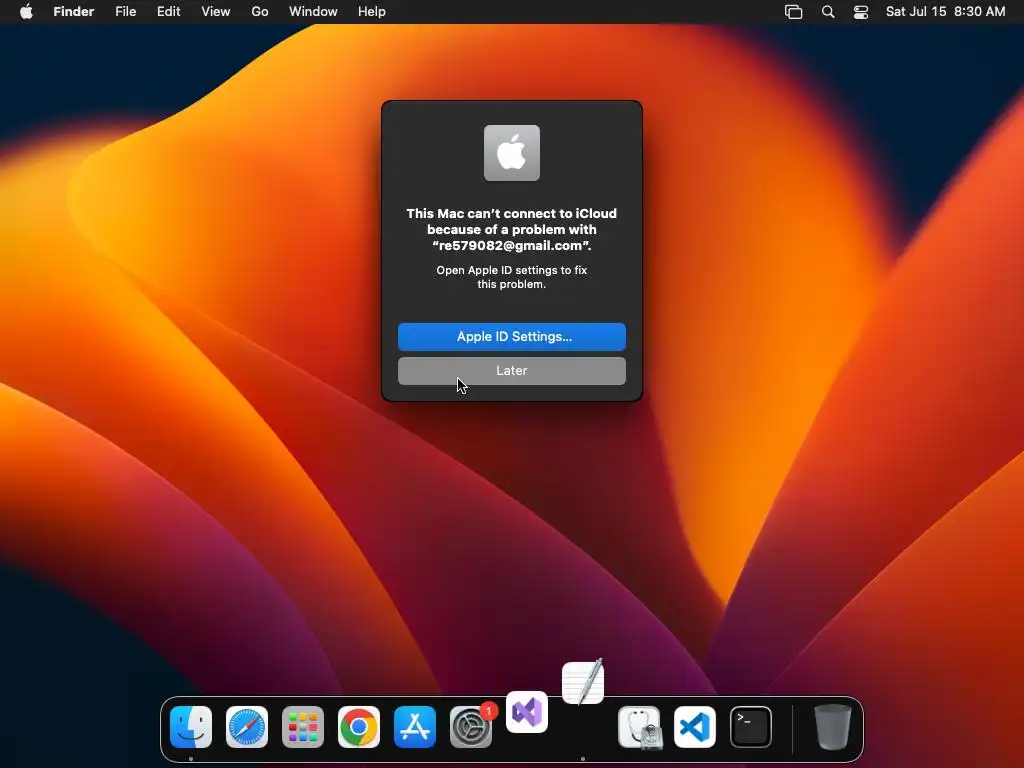This screenshot has height=768, width=1024.
Task: Click the Apple logo in dialog
Action: point(512,153)
